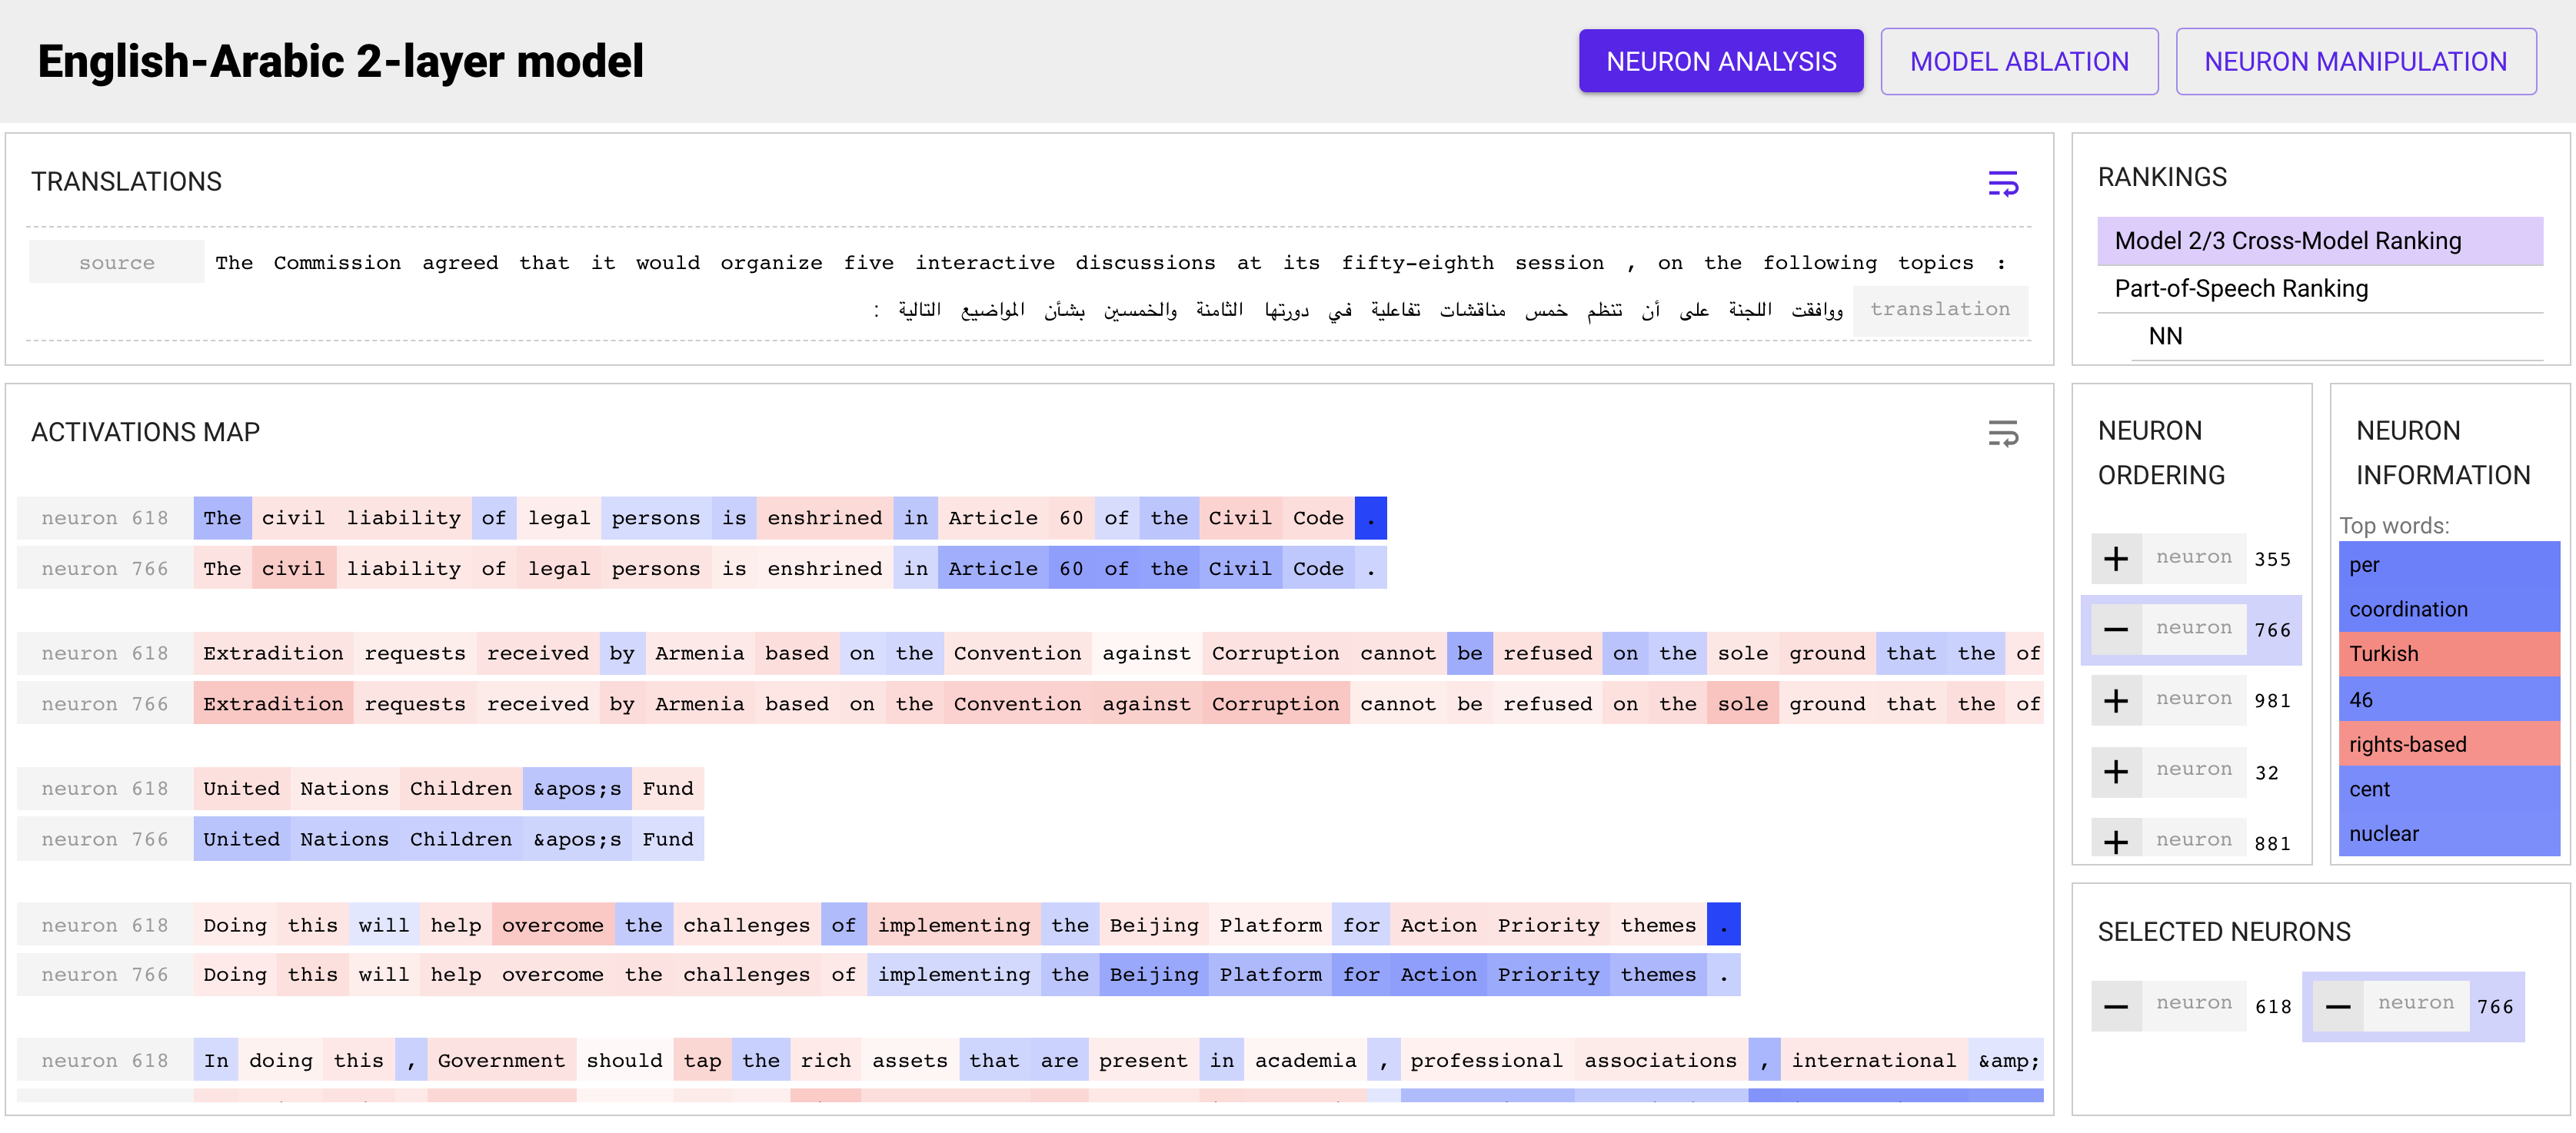Screen dimensions: 2576x1133
Task: Click the top word 'per' in Neuron Information
Action: pos(2449,564)
